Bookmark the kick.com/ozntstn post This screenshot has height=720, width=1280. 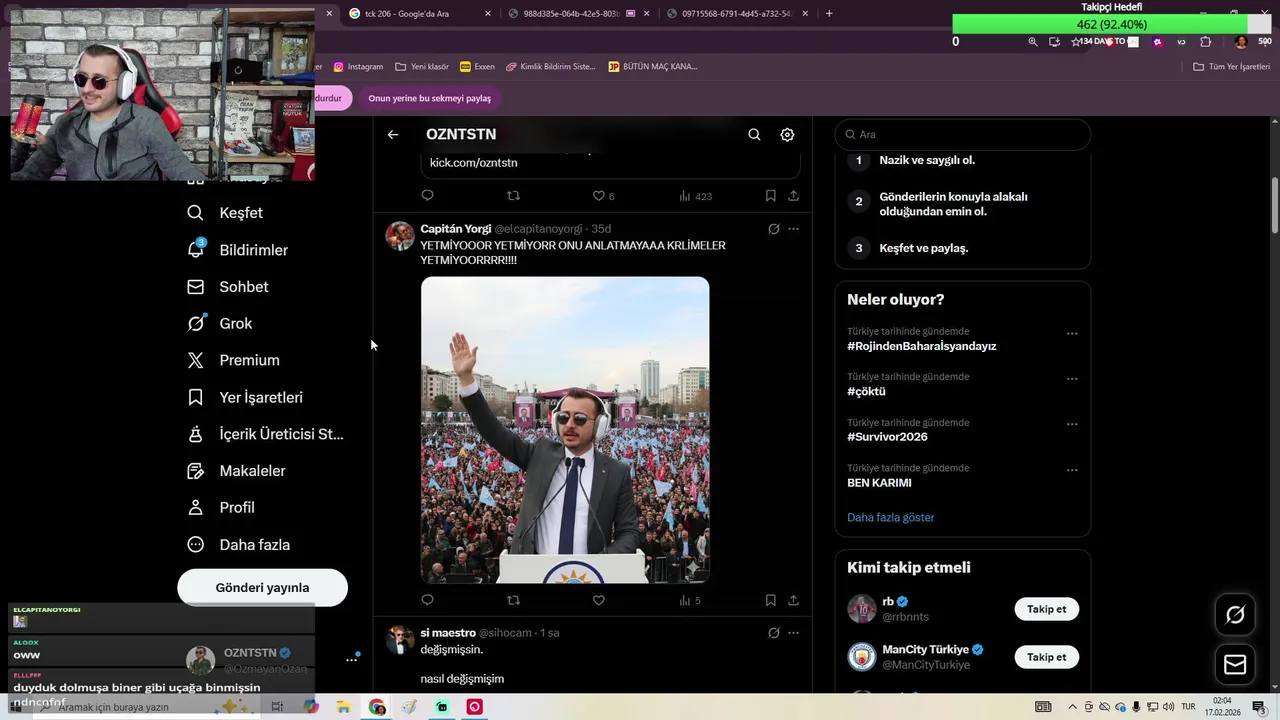tap(770, 196)
